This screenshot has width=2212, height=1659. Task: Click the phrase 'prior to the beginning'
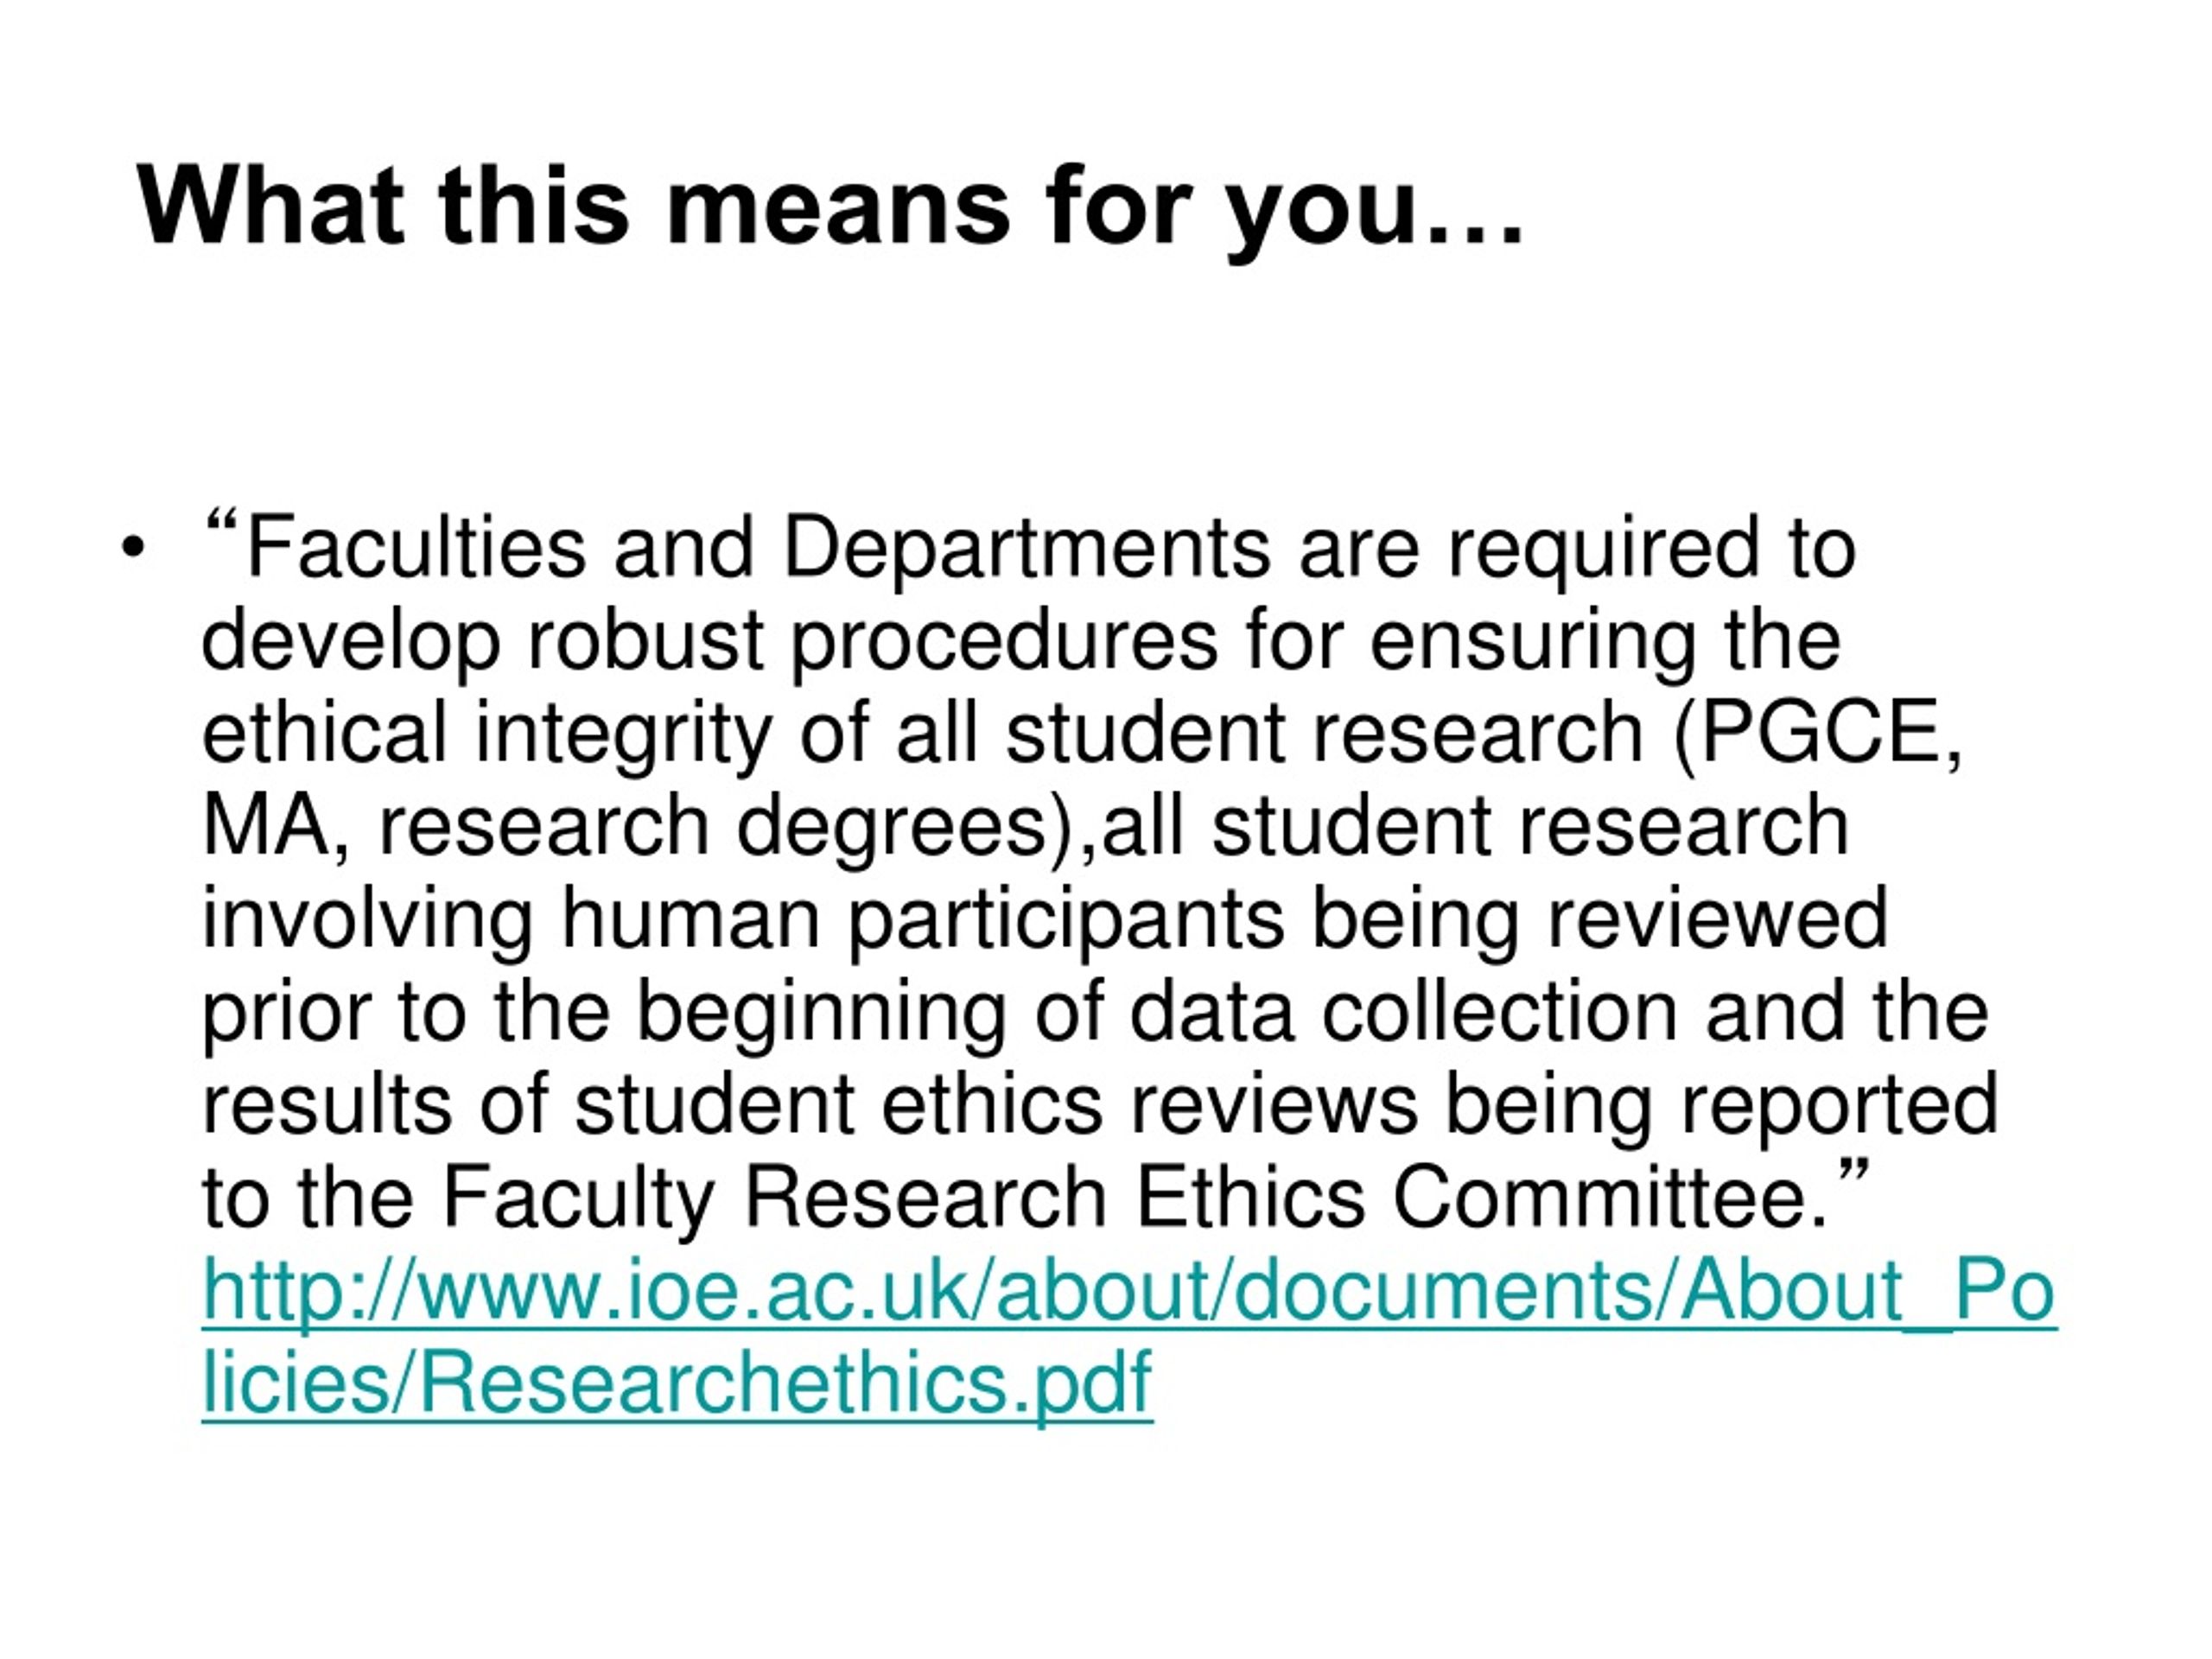pos(604,1012)
